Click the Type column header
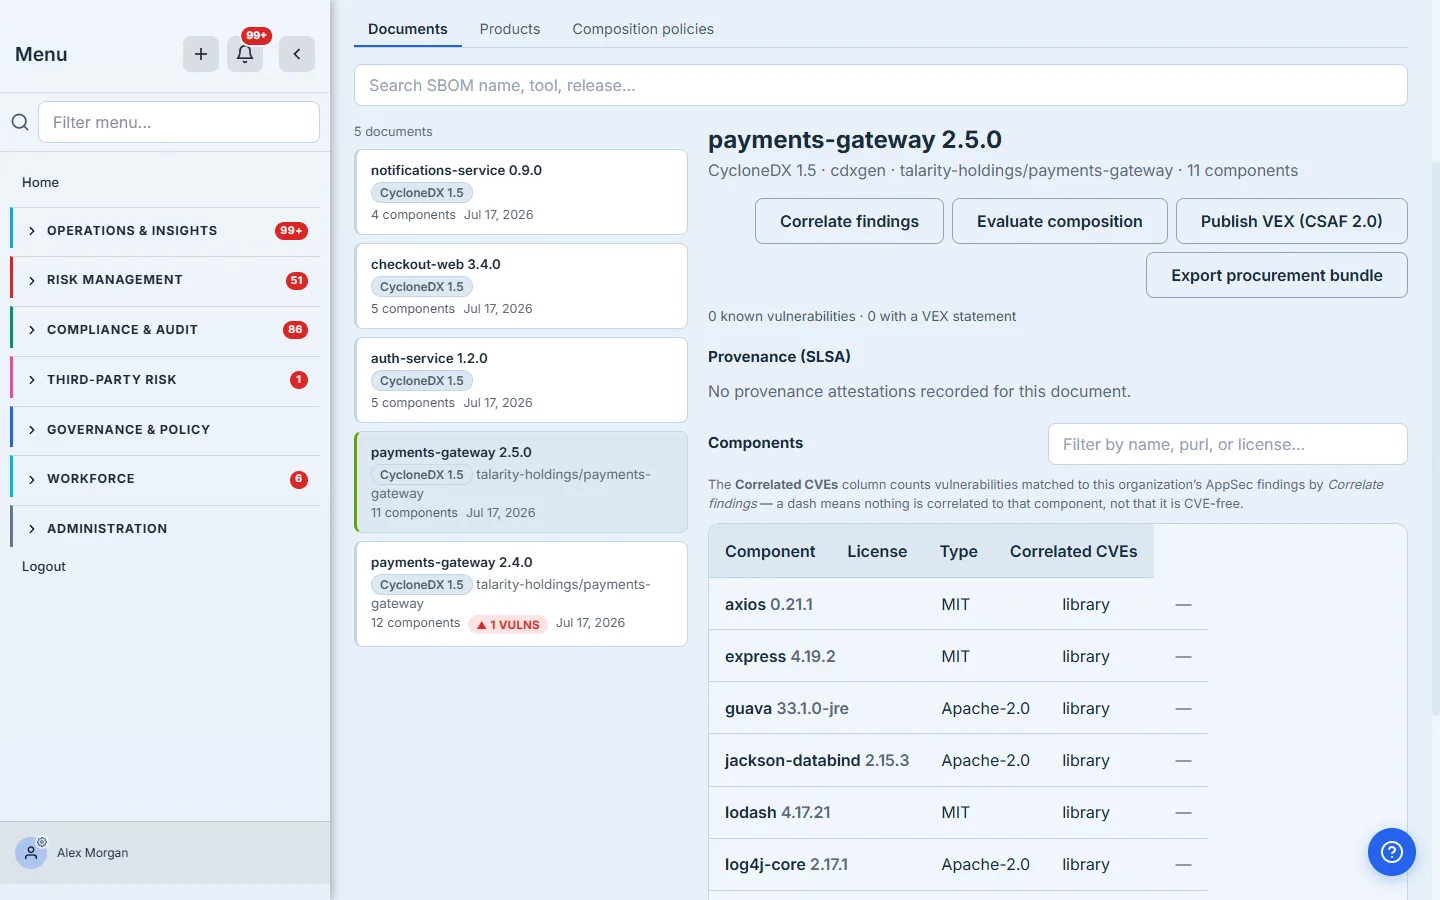Viewport: 1440px width, 900px height. [959, 551]
